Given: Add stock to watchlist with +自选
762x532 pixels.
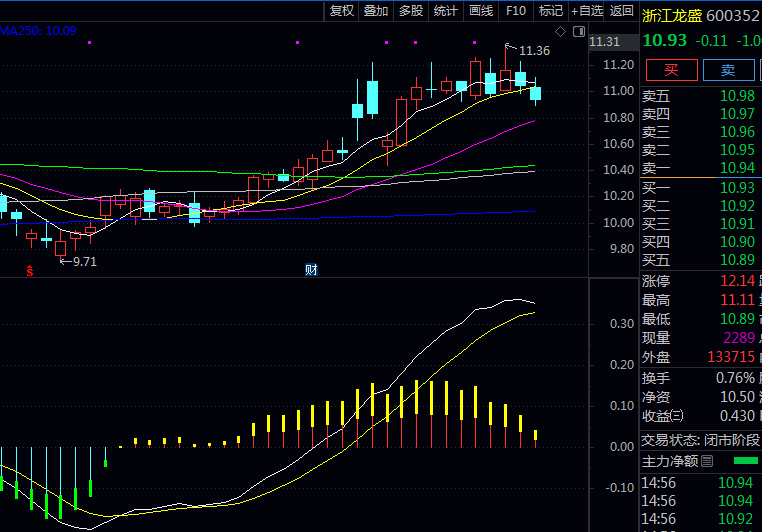Looking at the screenshot, I should click(587, 11).
